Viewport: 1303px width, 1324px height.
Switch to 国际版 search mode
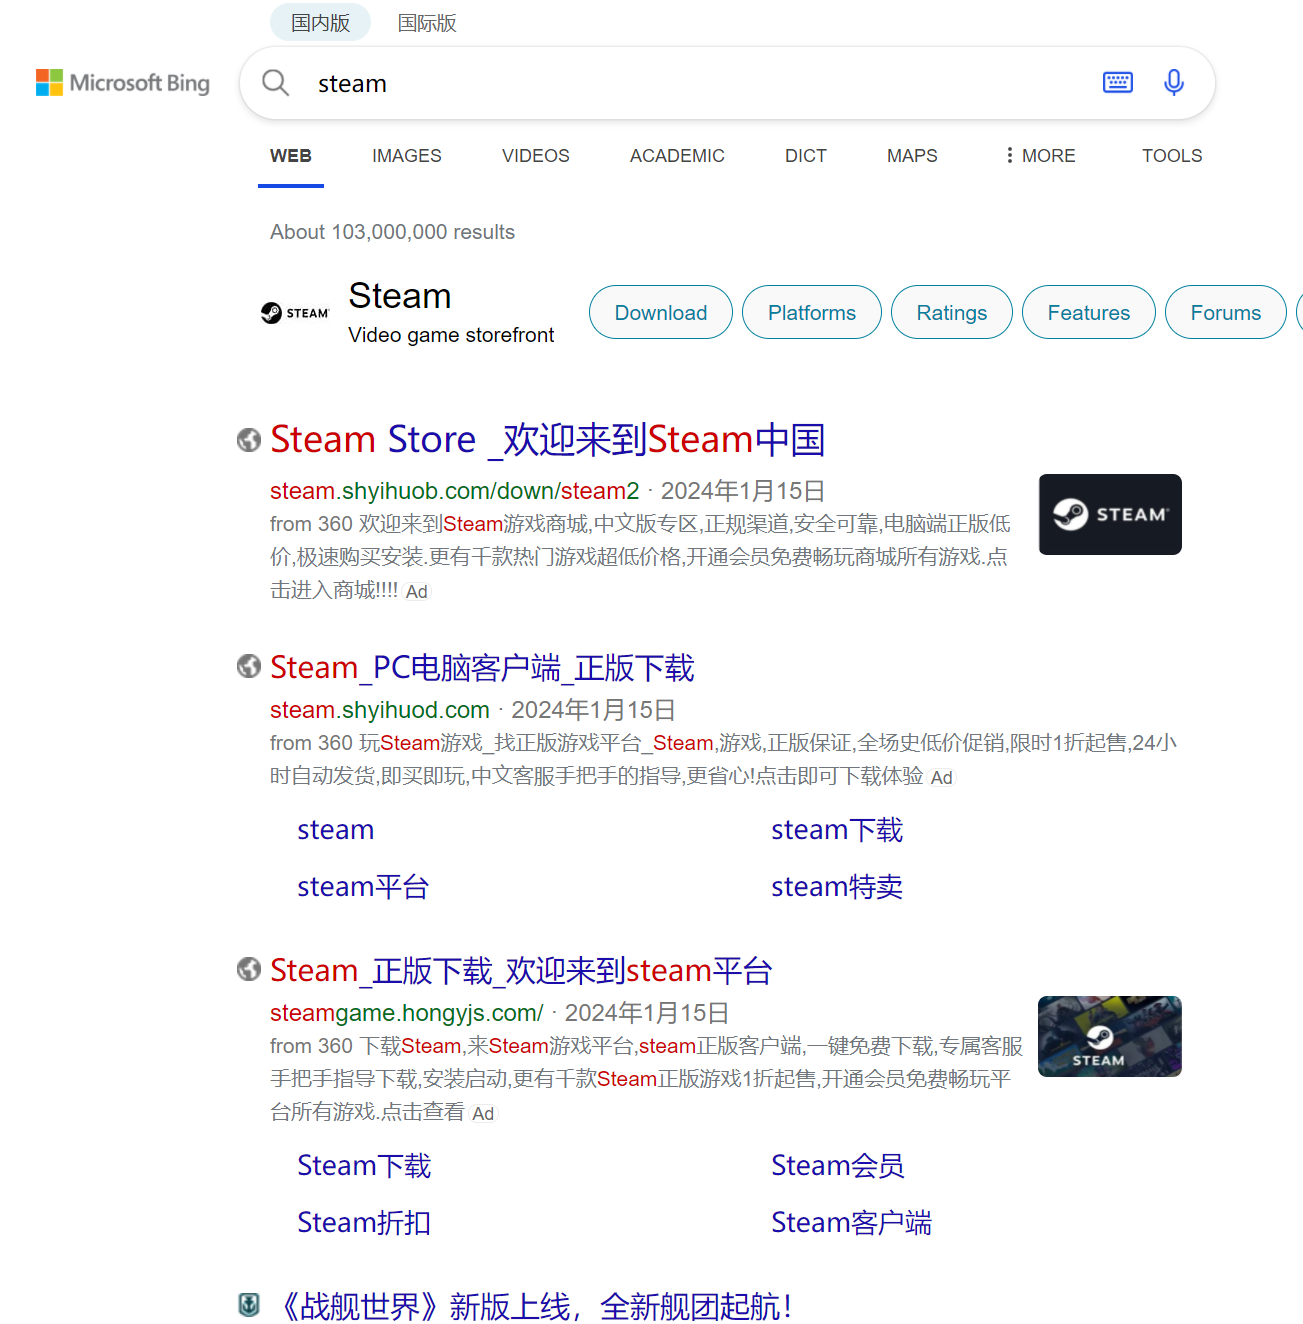tap(427, 23)
